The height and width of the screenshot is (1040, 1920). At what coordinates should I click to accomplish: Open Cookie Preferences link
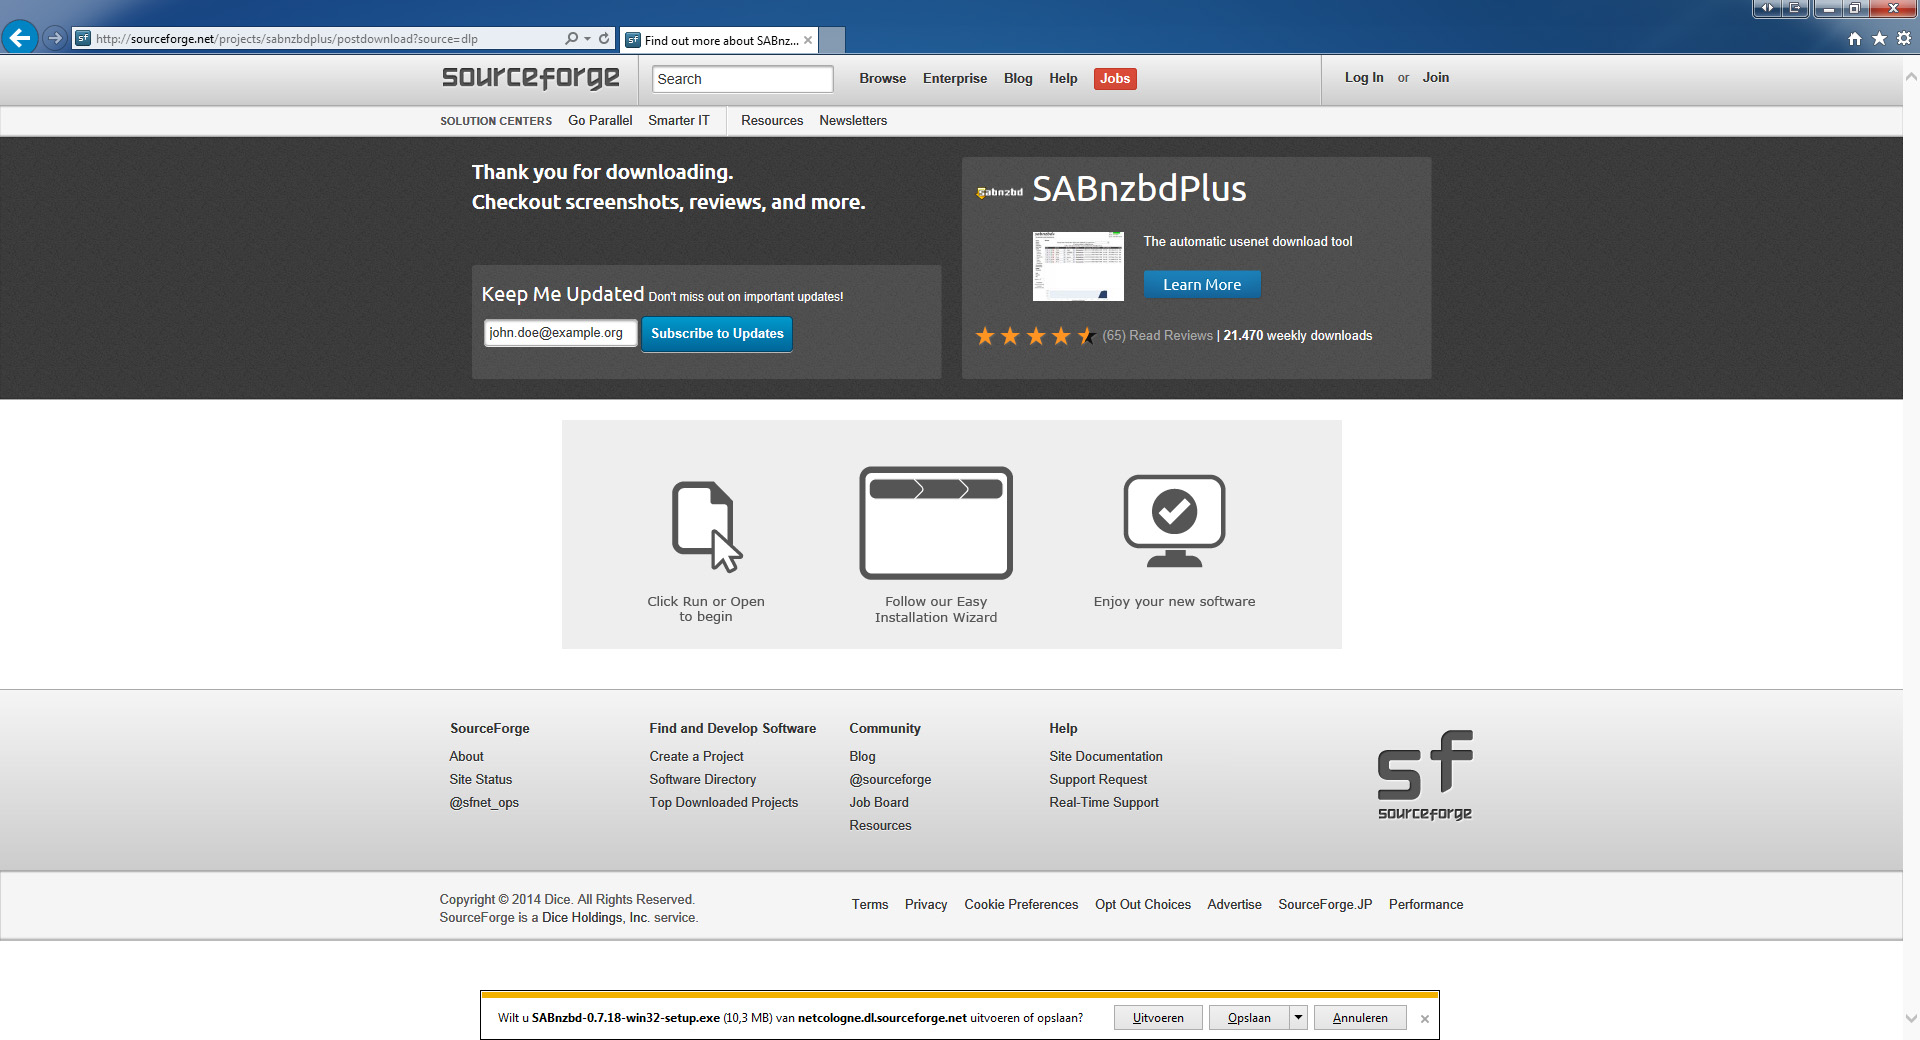(1021, 904)
